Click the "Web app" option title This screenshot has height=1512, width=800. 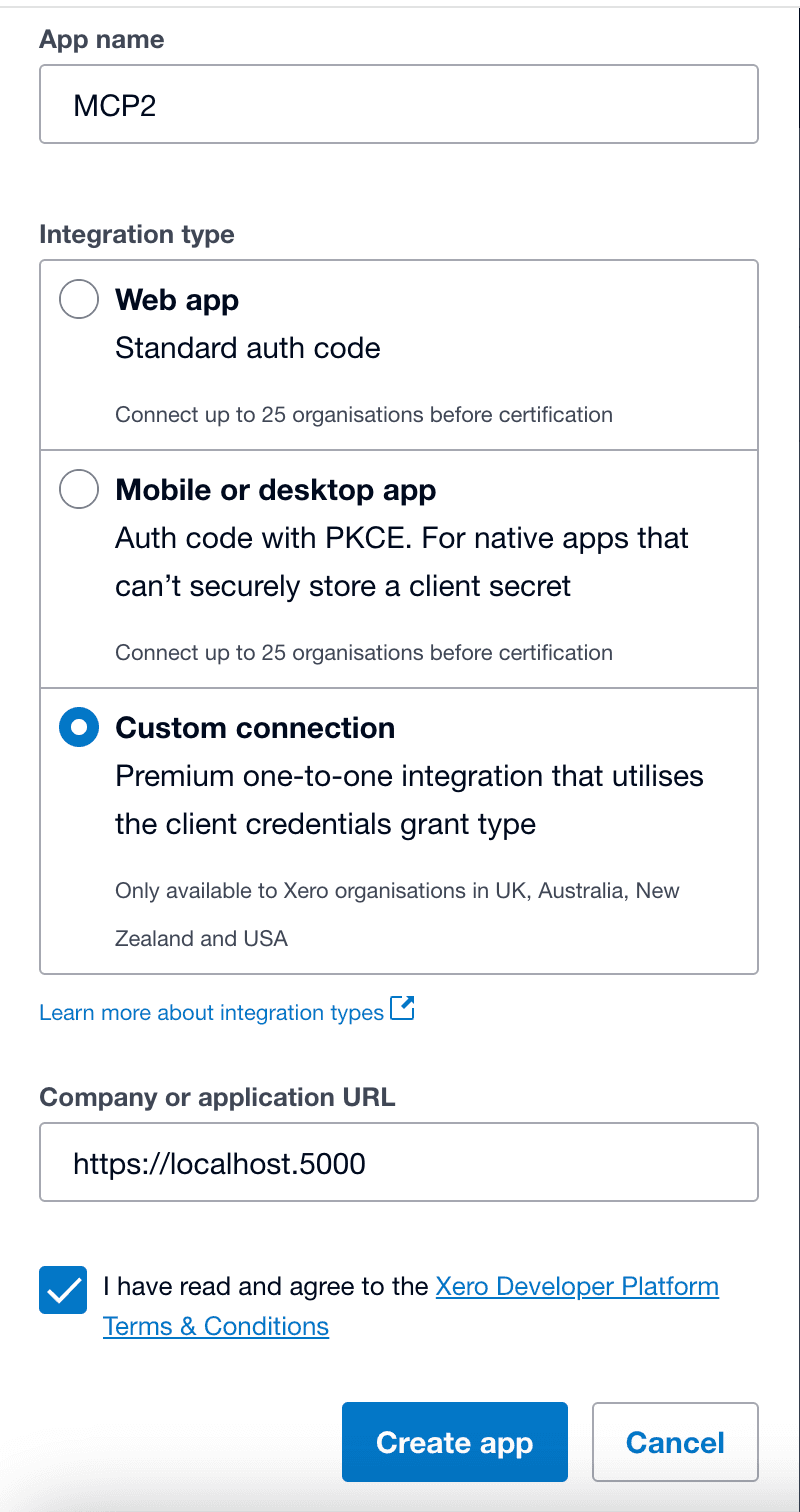pyautogui.click(x=177, y=300)
